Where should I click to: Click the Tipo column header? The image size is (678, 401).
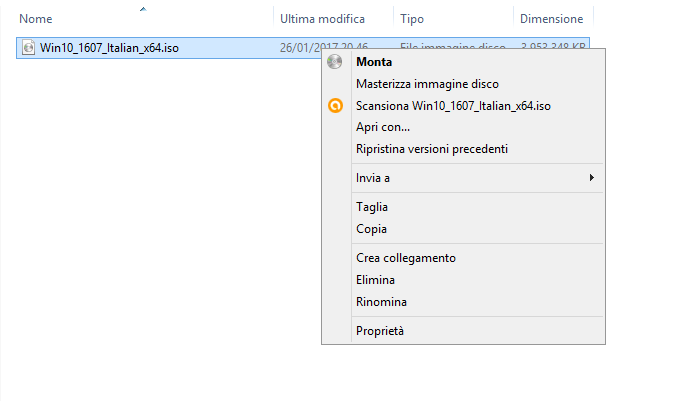click(x=411, y=19)
